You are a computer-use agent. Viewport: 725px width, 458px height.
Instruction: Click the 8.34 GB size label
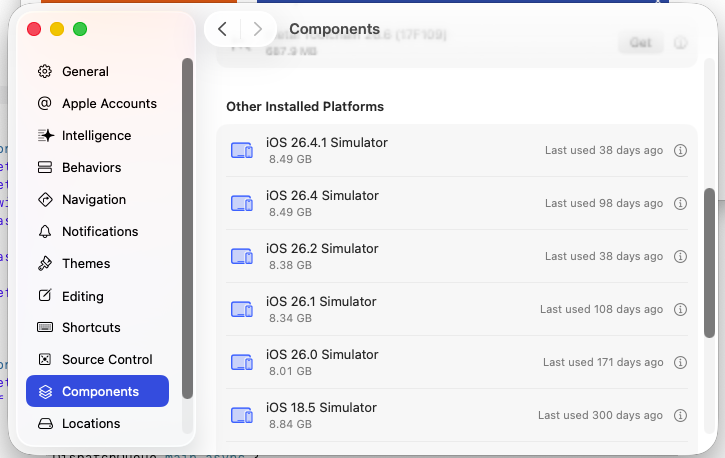point(290,318)
